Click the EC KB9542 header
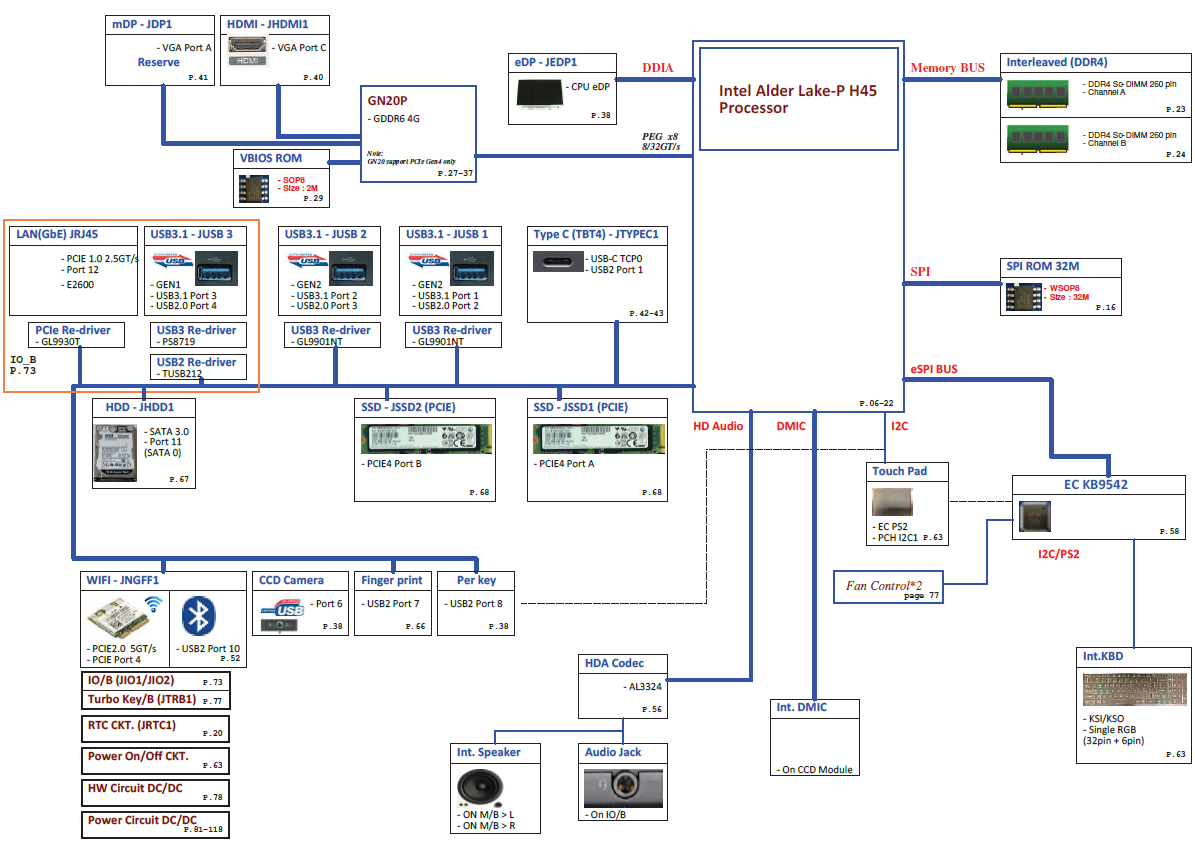Viewport: 1195px width, 852px height. [x=1098, y=485]
